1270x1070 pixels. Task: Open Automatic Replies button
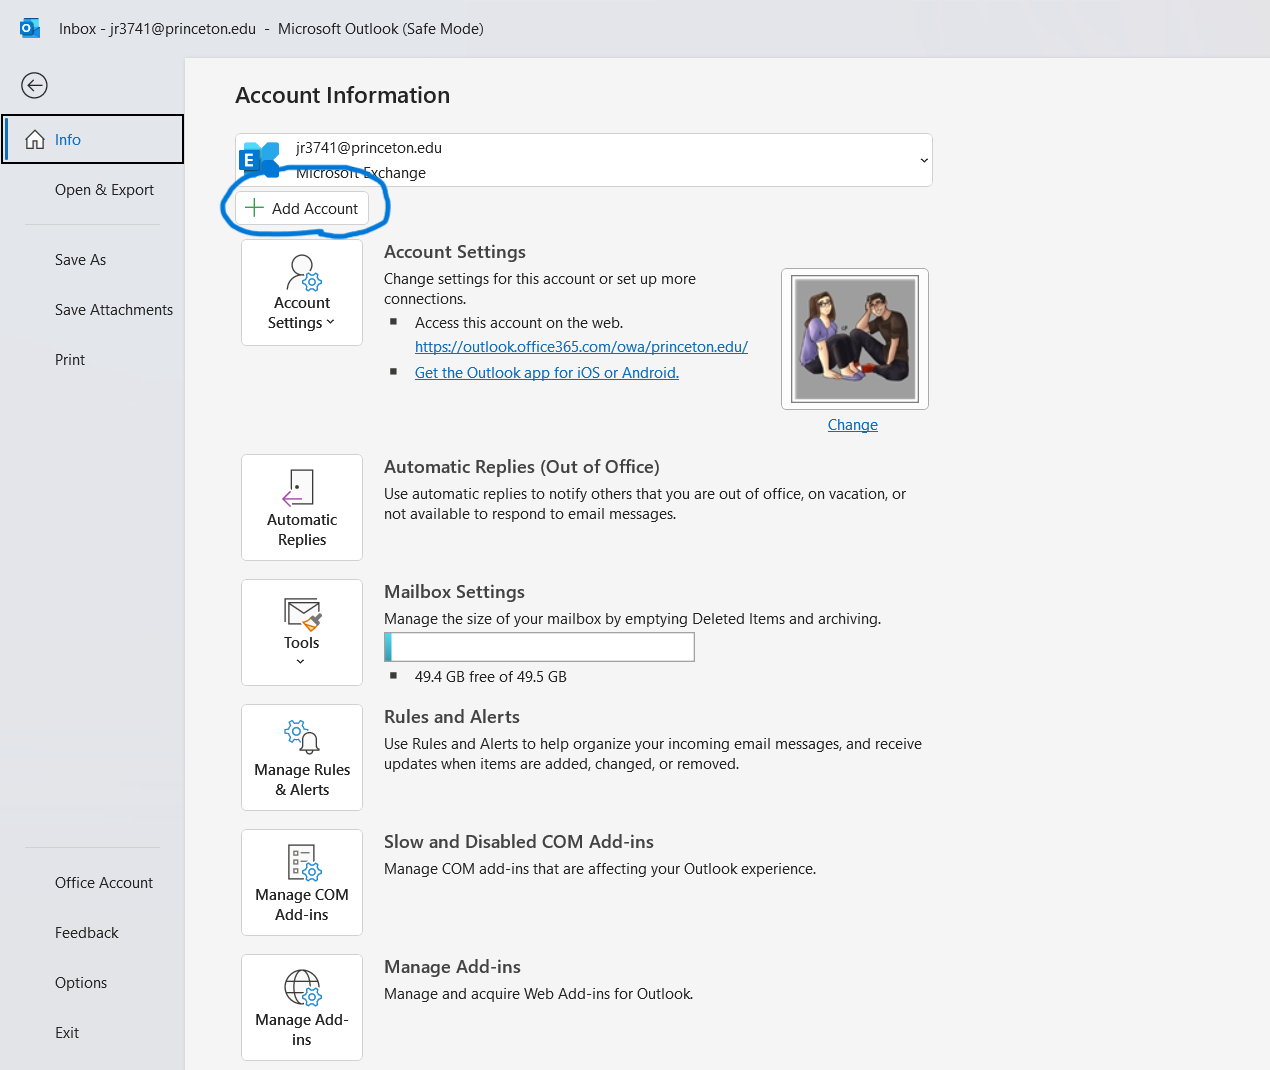click(x=302, y=508)
